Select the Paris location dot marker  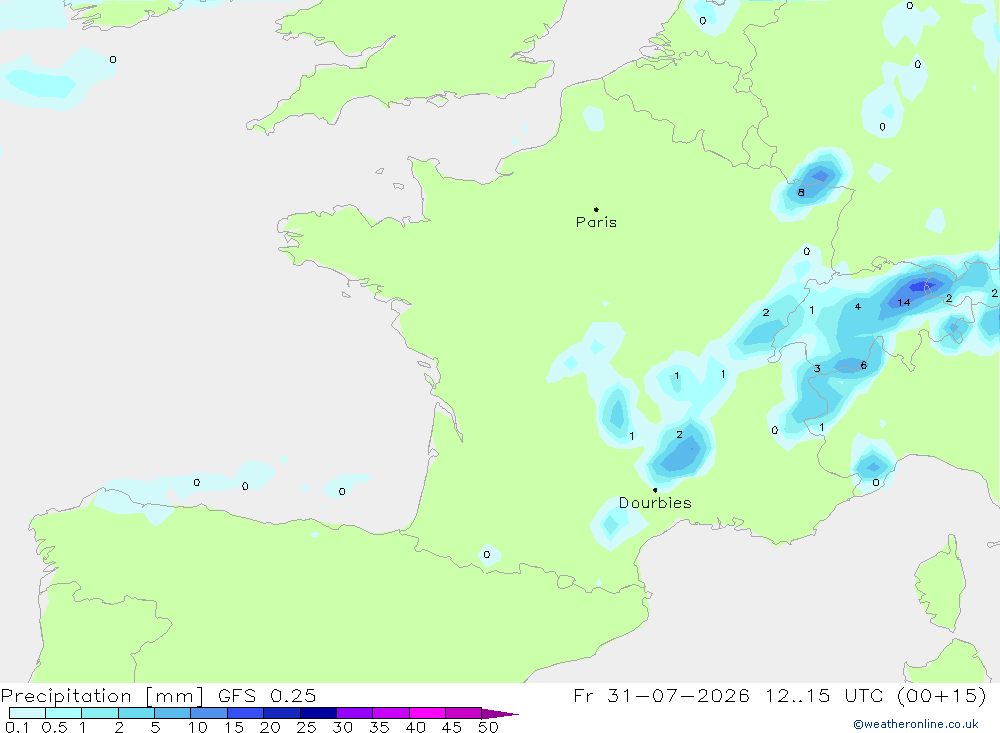pos(596,209)
